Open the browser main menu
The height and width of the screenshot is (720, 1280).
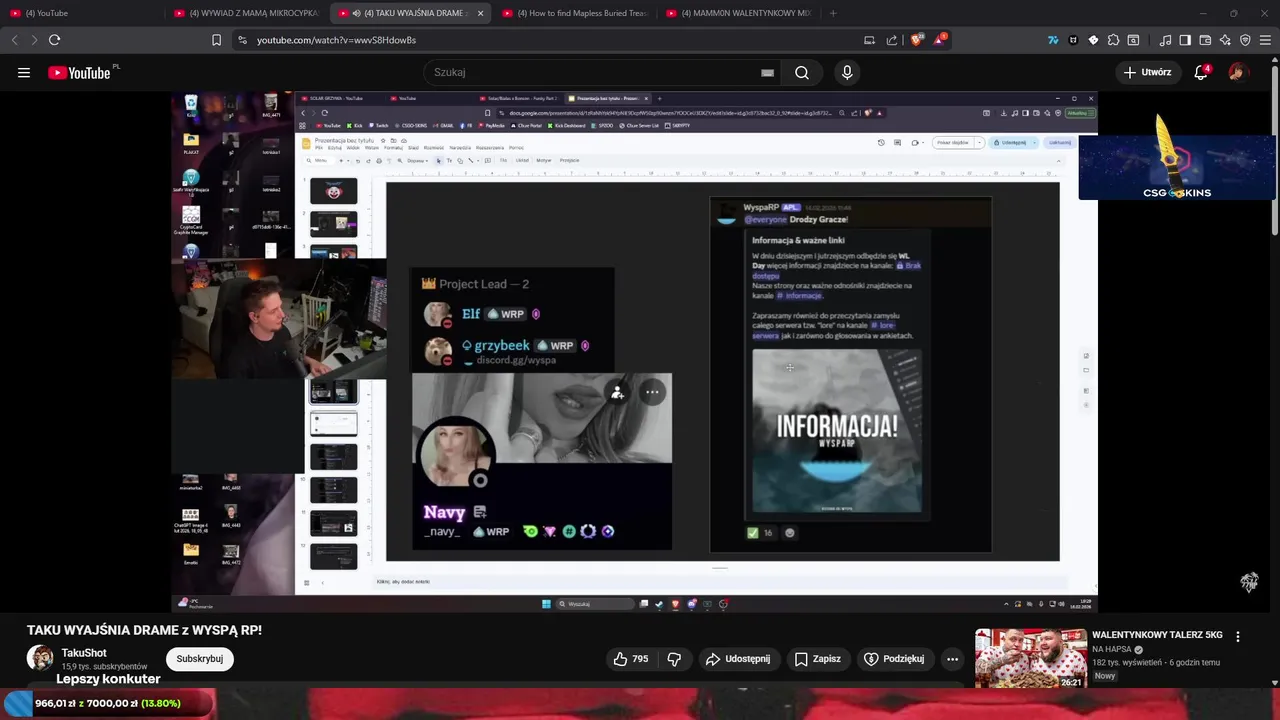[1266, 40]
